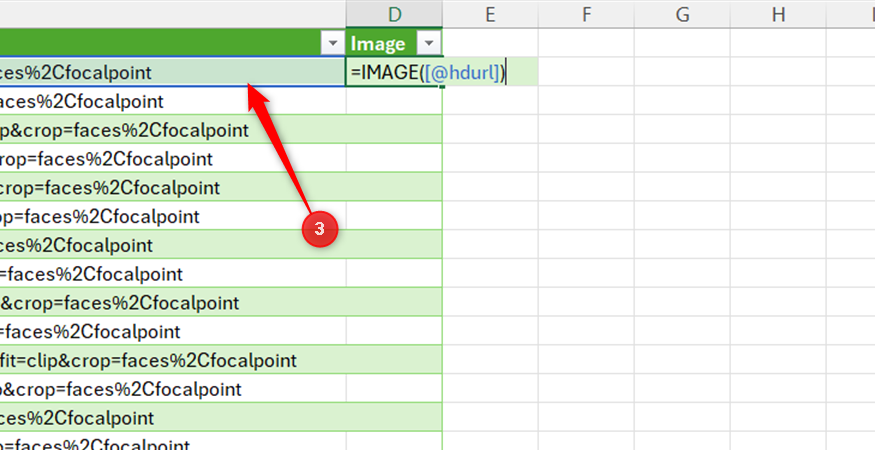
Task: Open the Image column filter dropdown
Action: [429, 43]
